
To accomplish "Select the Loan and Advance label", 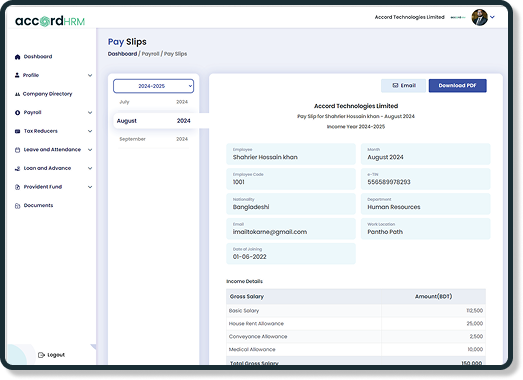I will 47,168.
